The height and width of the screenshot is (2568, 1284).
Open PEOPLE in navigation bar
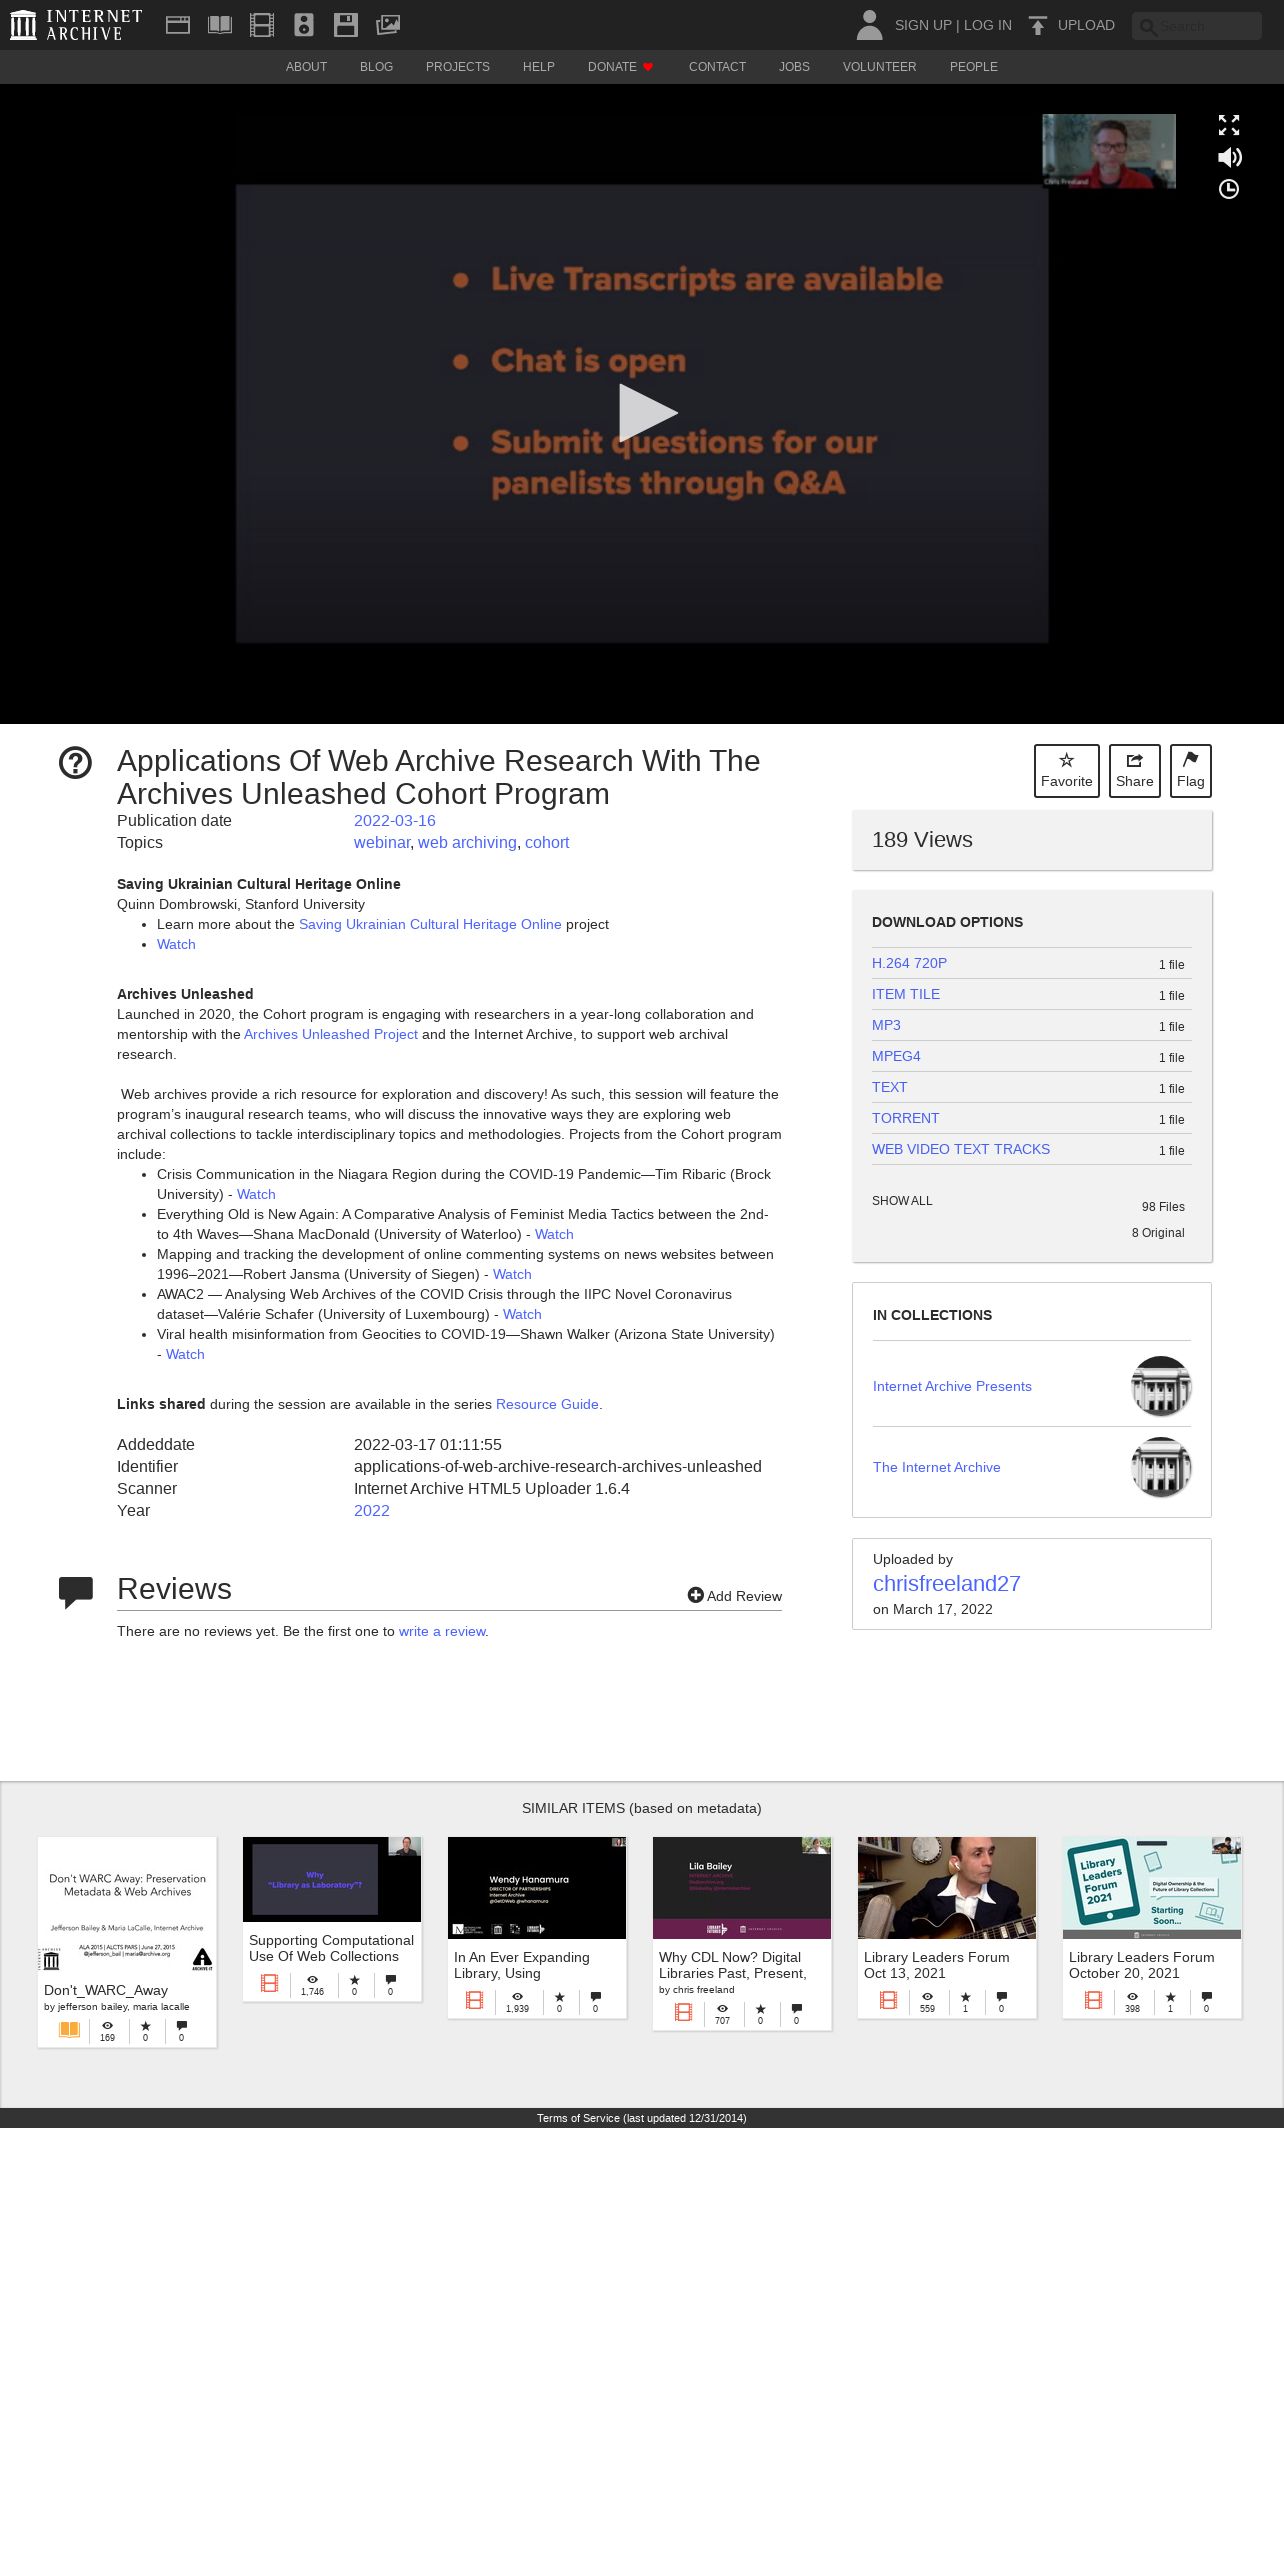(974, 67)
